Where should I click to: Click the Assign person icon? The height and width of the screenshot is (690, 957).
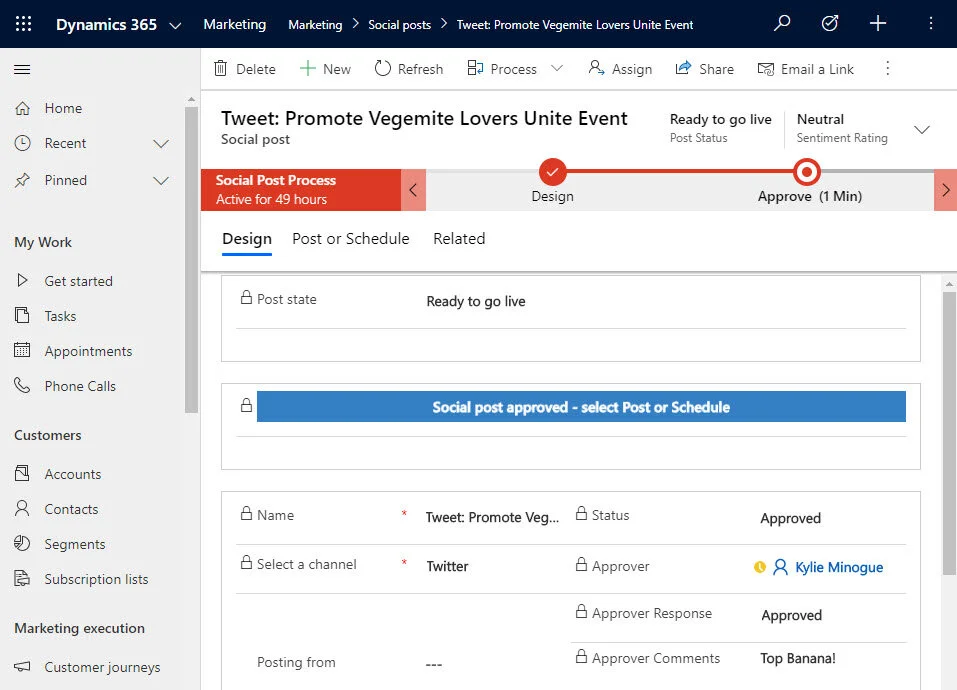[x=596, y=68]
